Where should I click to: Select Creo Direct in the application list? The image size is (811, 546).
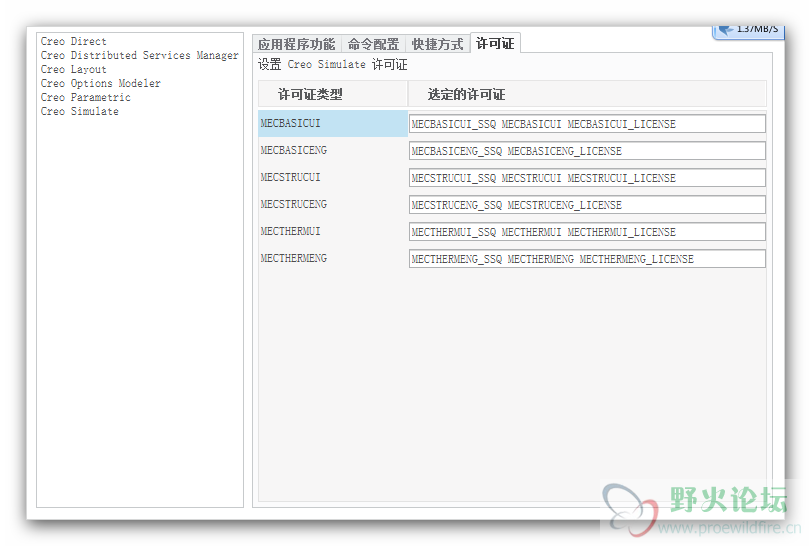click(x=73, y=41)
